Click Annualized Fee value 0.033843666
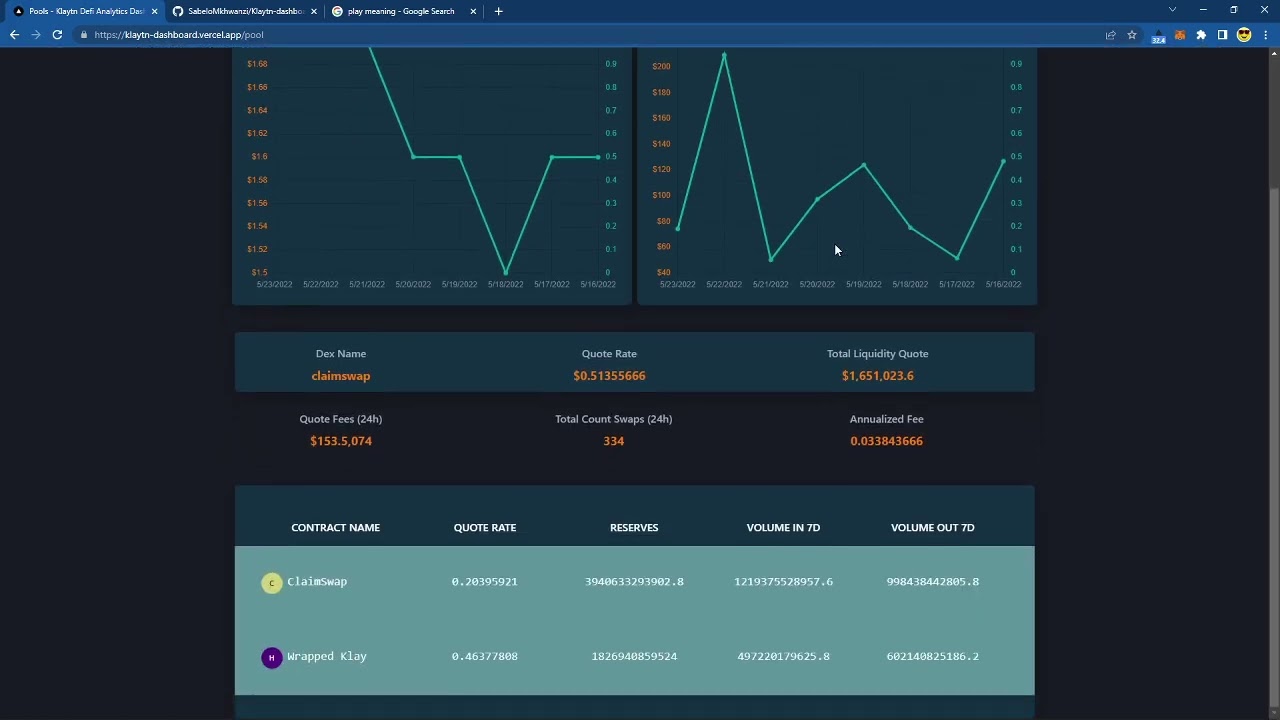Image resolution: width=1280 pixels, height=720 pixels. click(886, 441)
